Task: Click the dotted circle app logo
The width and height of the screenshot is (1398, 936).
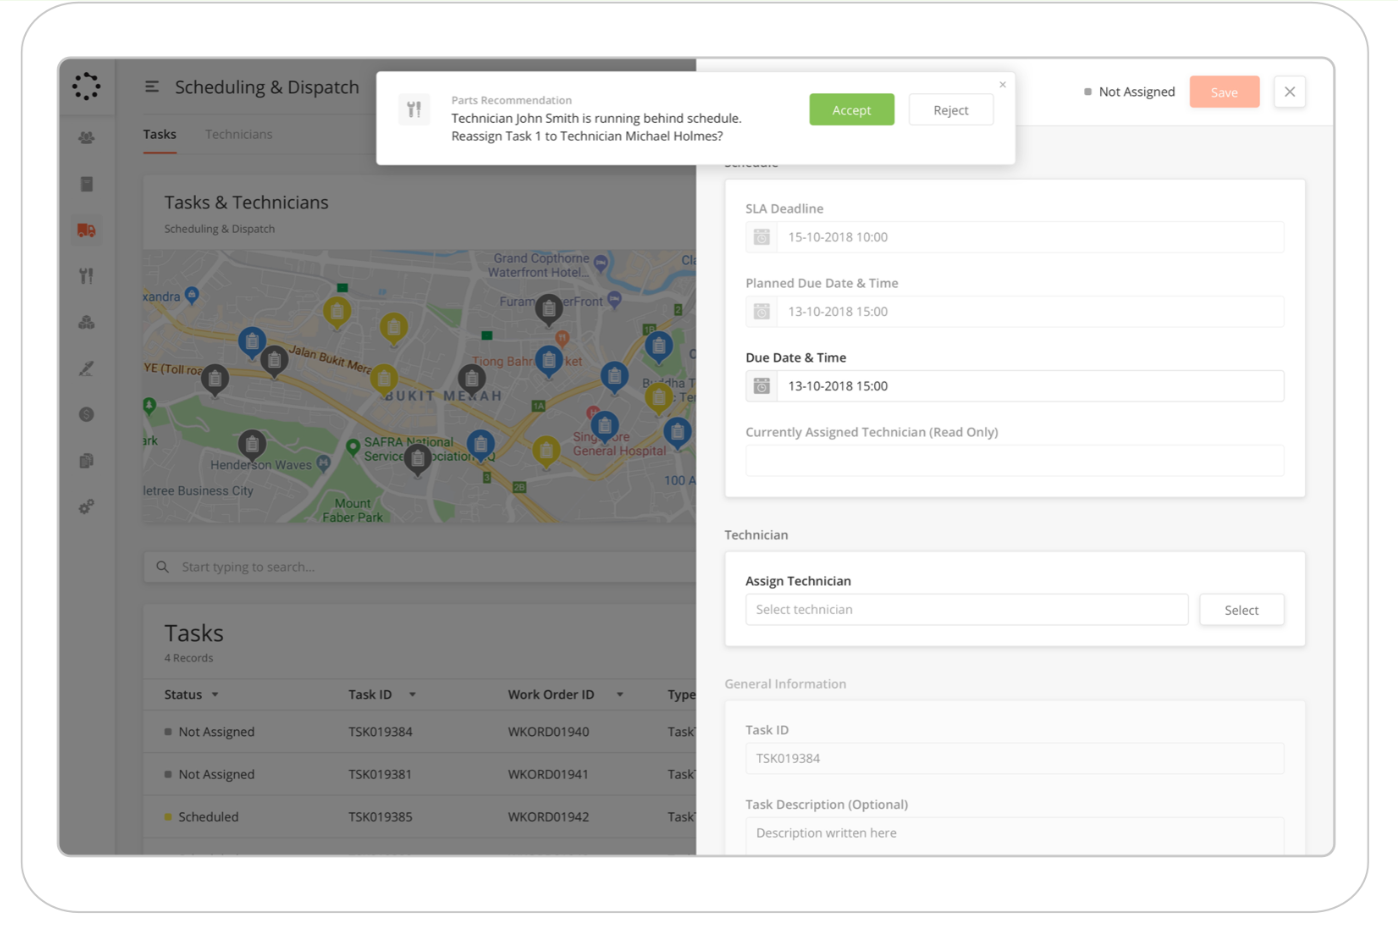Action: point(86,86)
